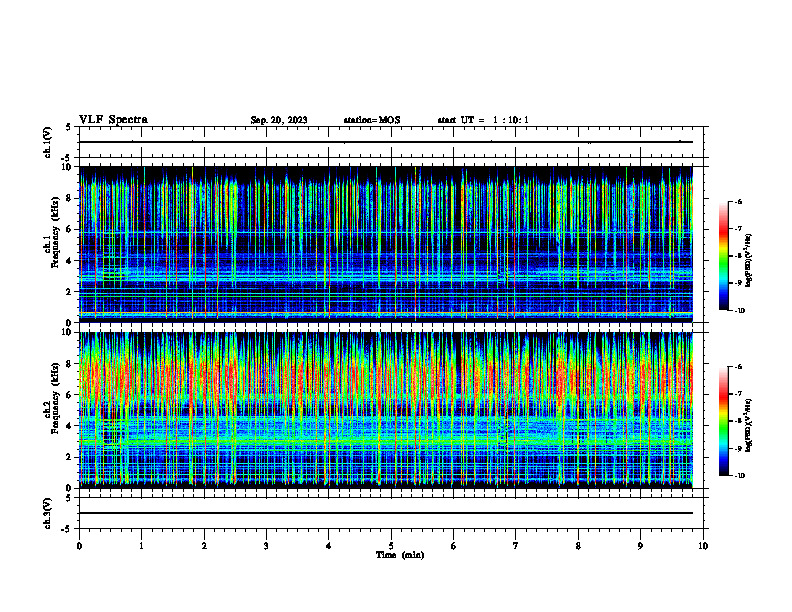
Task: Click the ch.1 spectrogram color scale bar
Action: point(723,256)
